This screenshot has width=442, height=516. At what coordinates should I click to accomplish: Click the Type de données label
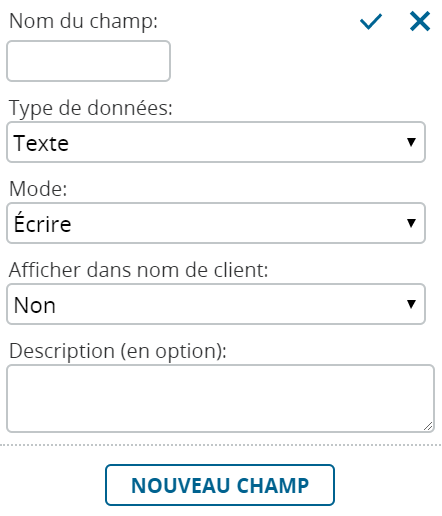[x=91, y=108]
